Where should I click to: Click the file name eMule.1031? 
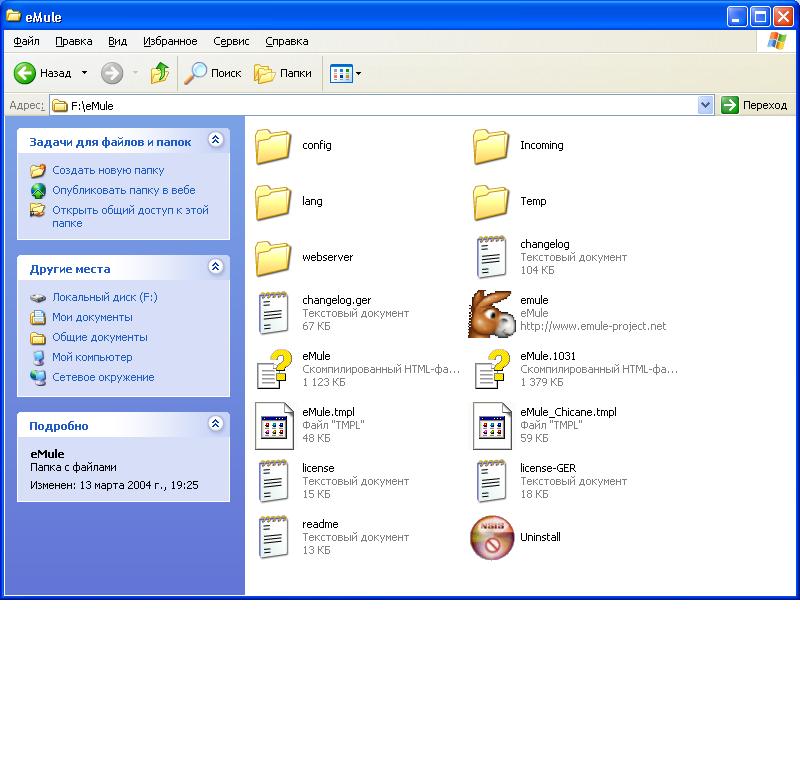point(548,356)
